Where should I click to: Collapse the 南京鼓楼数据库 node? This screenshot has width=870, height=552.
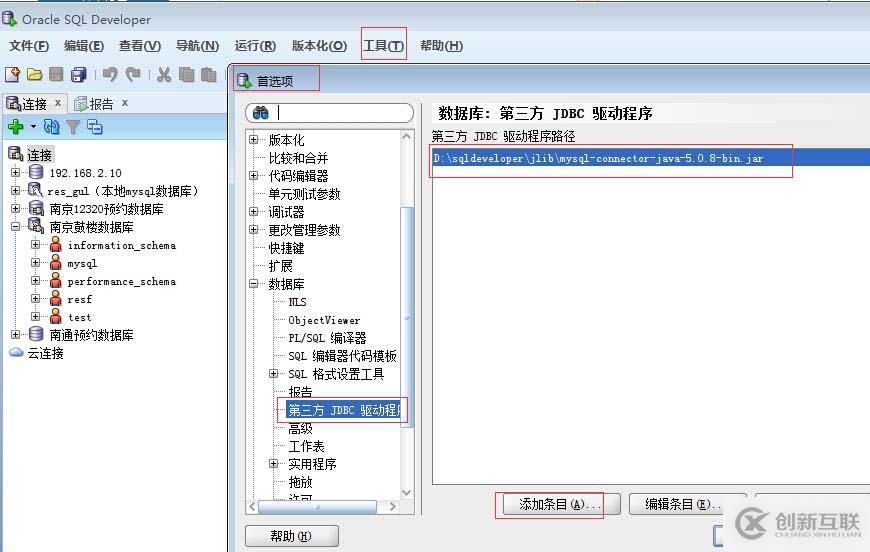(16, 226)
